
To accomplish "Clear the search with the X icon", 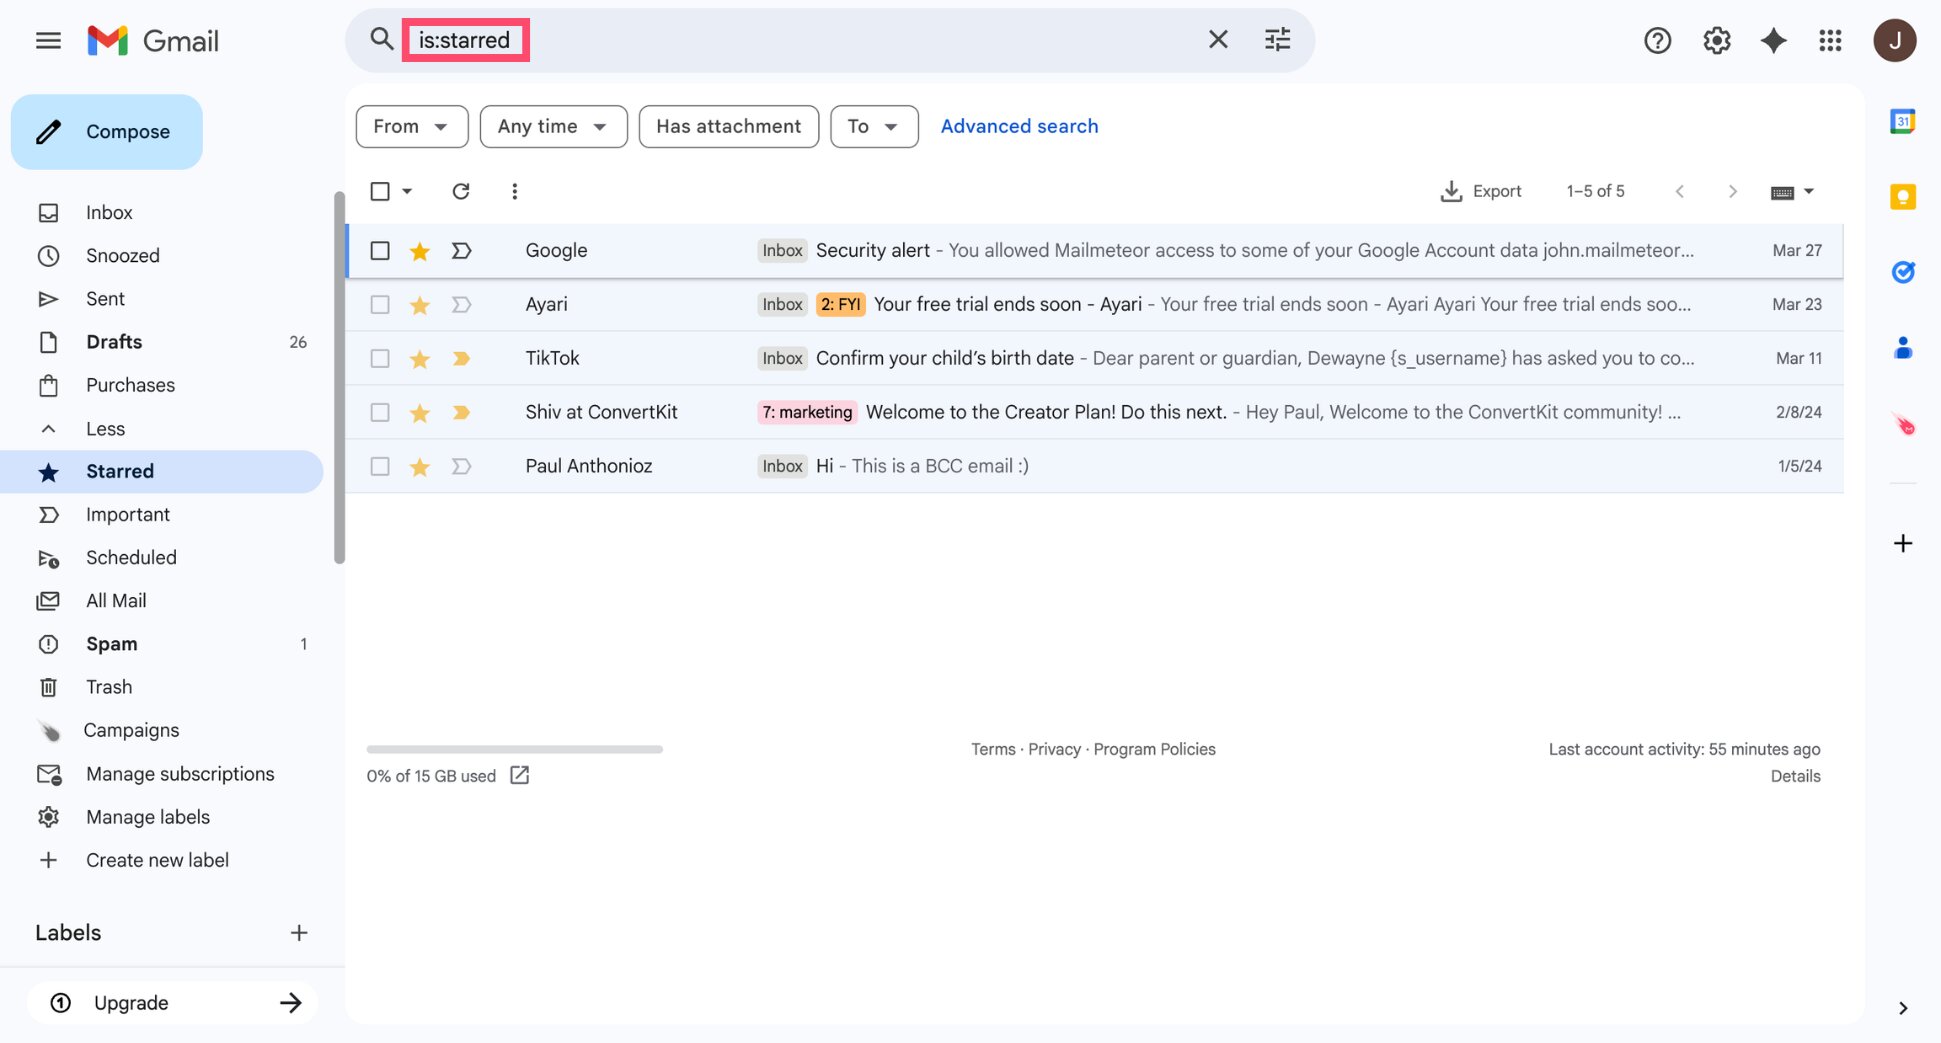I will 1218,40.
